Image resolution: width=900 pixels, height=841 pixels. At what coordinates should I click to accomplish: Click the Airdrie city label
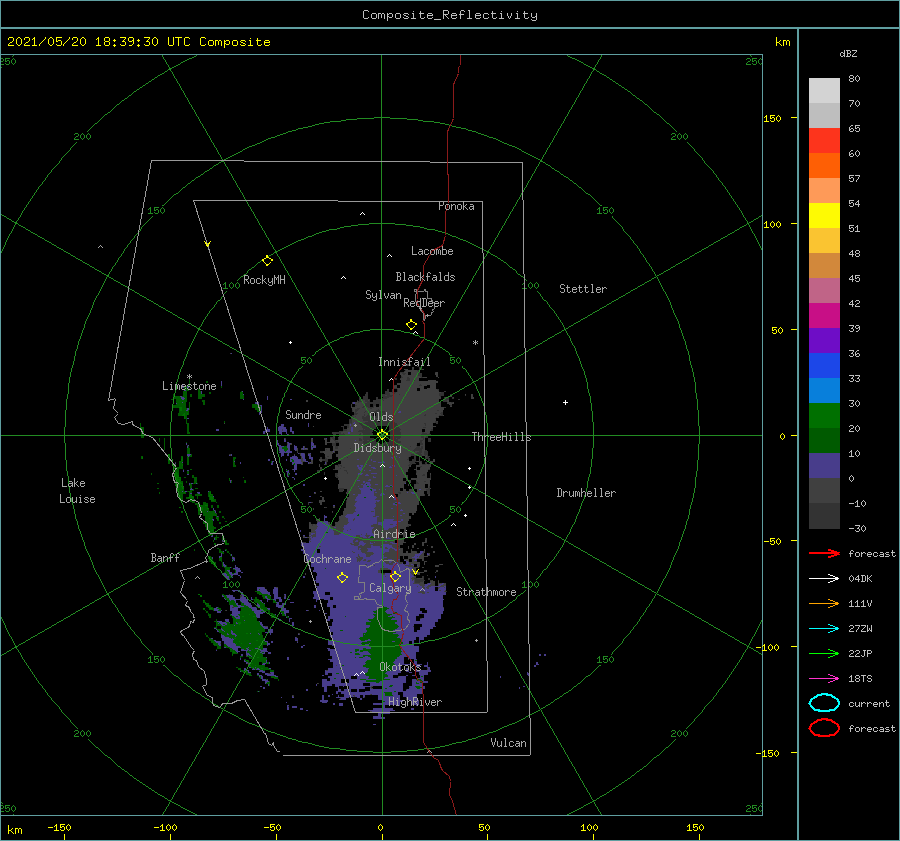tap(394, 534)
